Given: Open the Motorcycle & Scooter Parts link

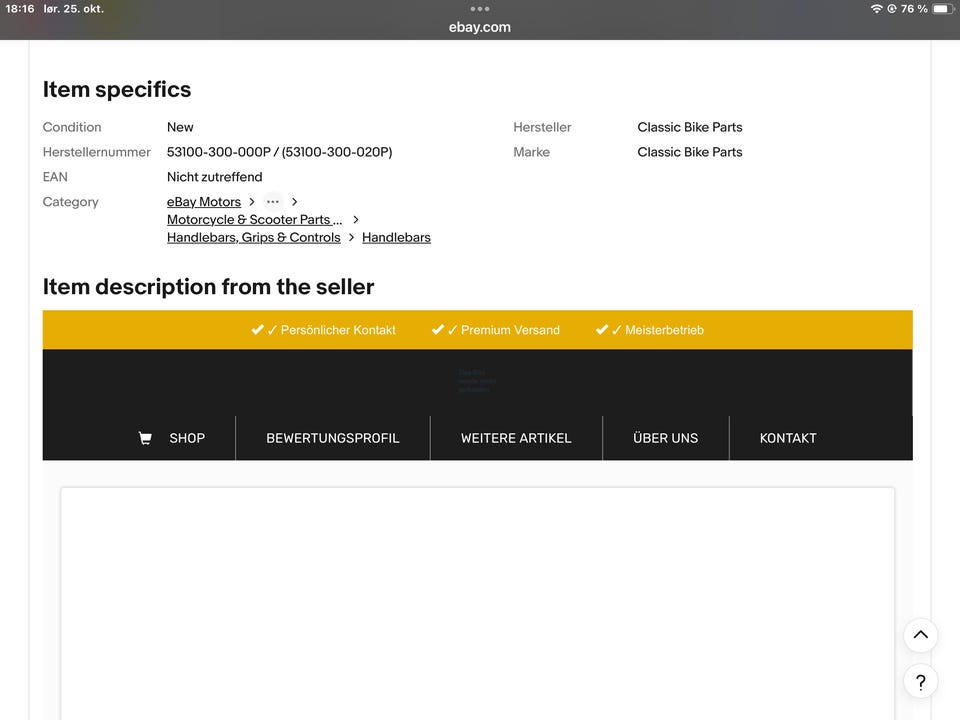Looking at the screenshot, I should click(x=254, y=219).
